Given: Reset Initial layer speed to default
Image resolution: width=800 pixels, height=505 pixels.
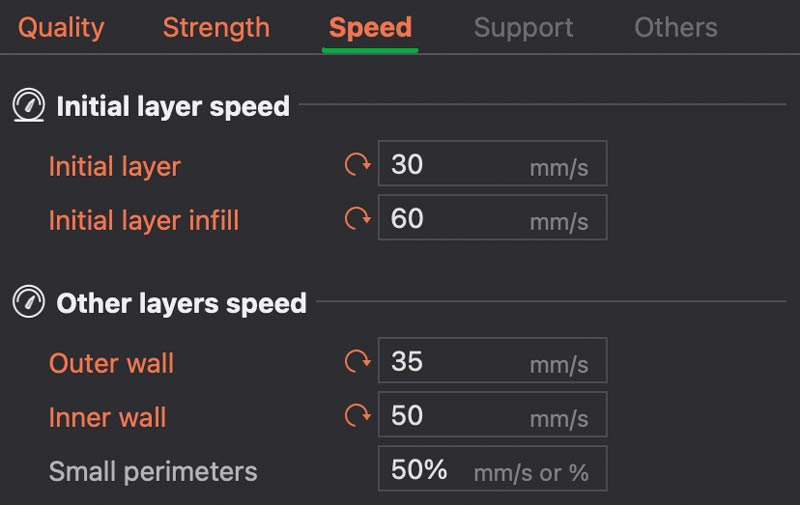Looking at the screenshot, I should (357, 165).
